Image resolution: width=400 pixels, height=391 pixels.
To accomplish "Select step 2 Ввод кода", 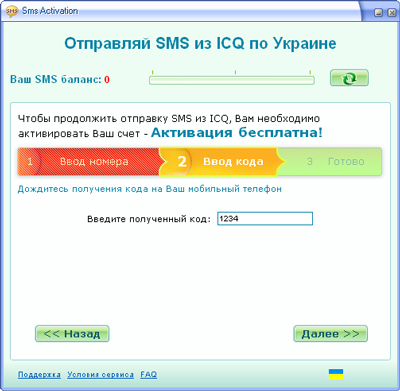I will pyautogui.click(x=222, y=162).
